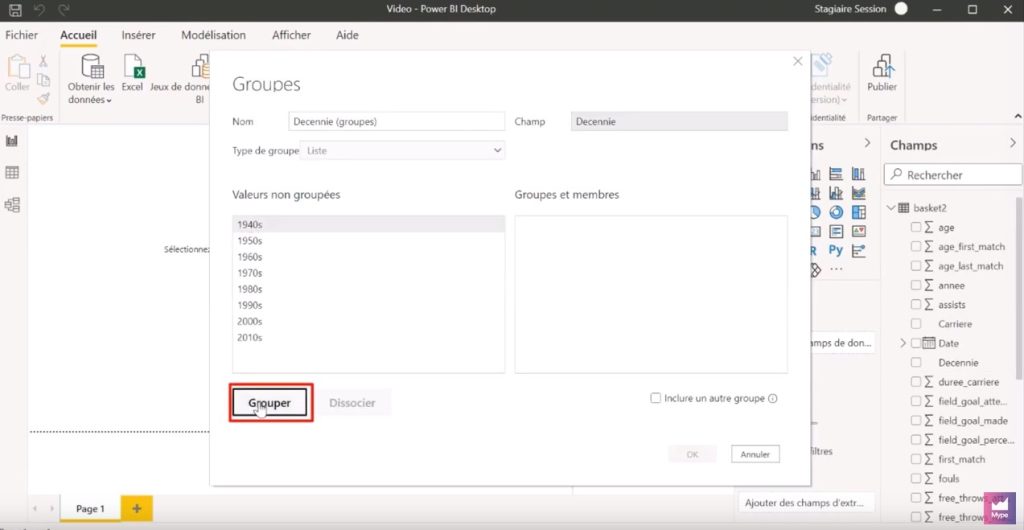Select the 1980s value

368,289
